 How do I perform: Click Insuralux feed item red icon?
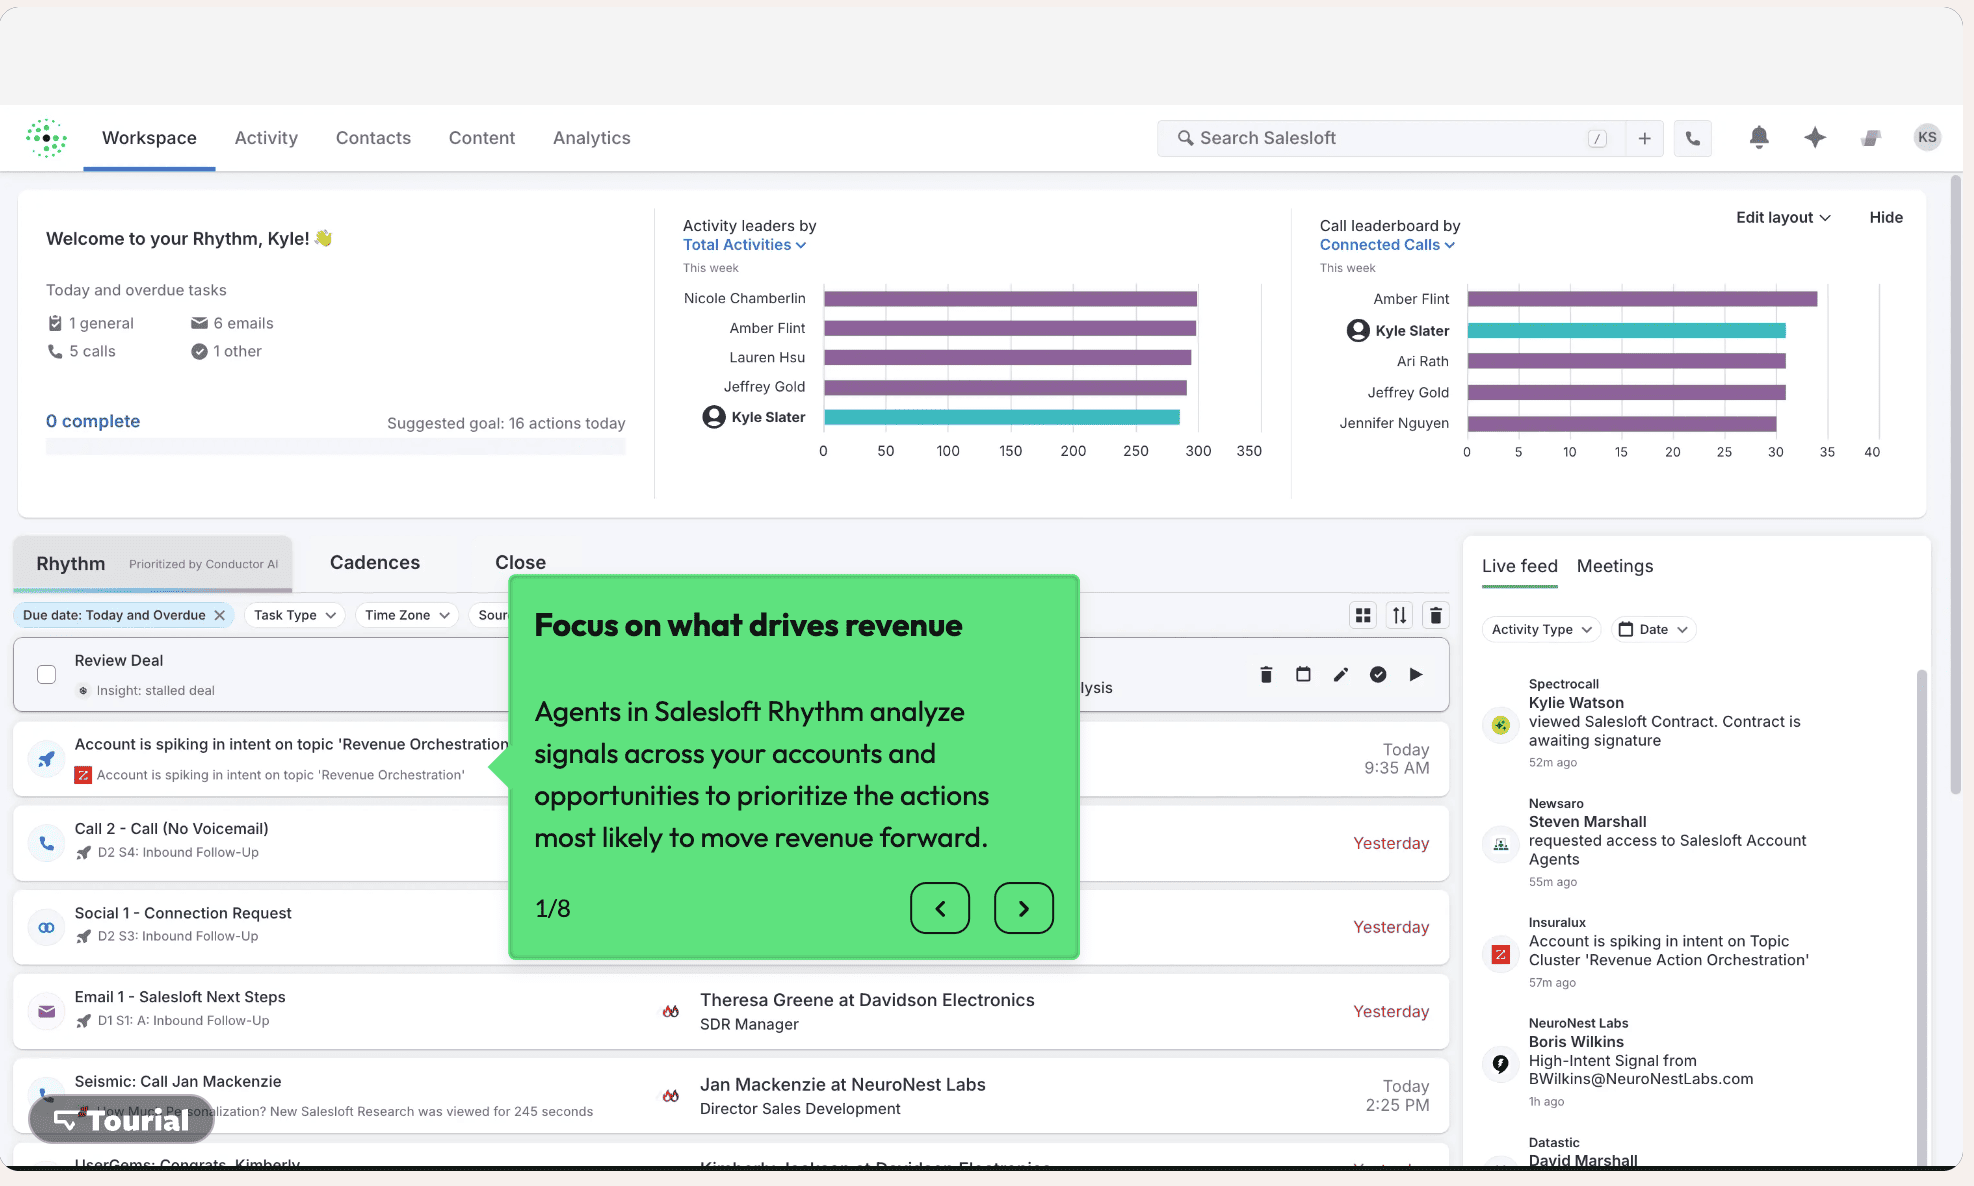point(1501,954)
